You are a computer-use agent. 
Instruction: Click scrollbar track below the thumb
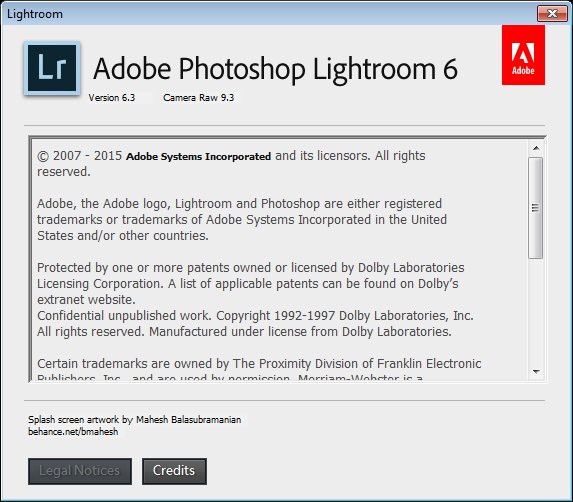(x=536, y=311)
